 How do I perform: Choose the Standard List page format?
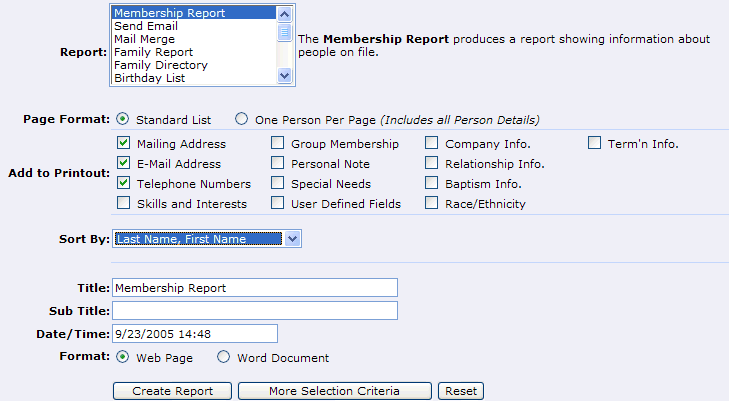click(x=123, y=120)
